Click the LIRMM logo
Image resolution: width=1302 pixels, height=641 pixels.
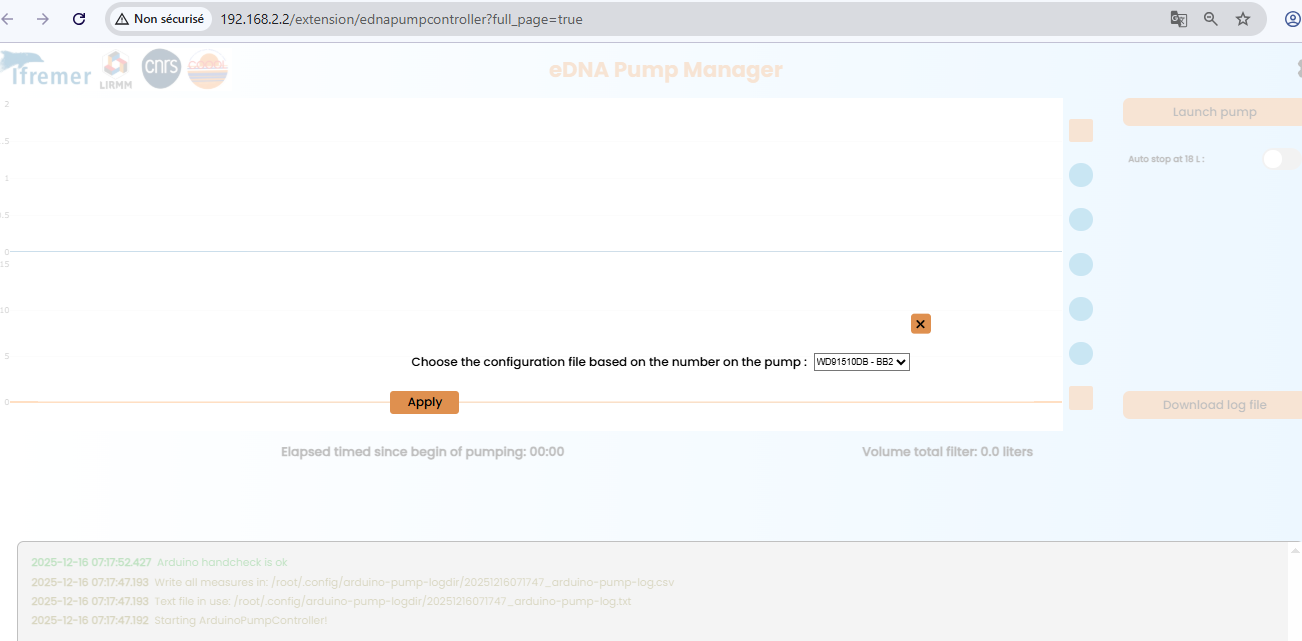116,70
